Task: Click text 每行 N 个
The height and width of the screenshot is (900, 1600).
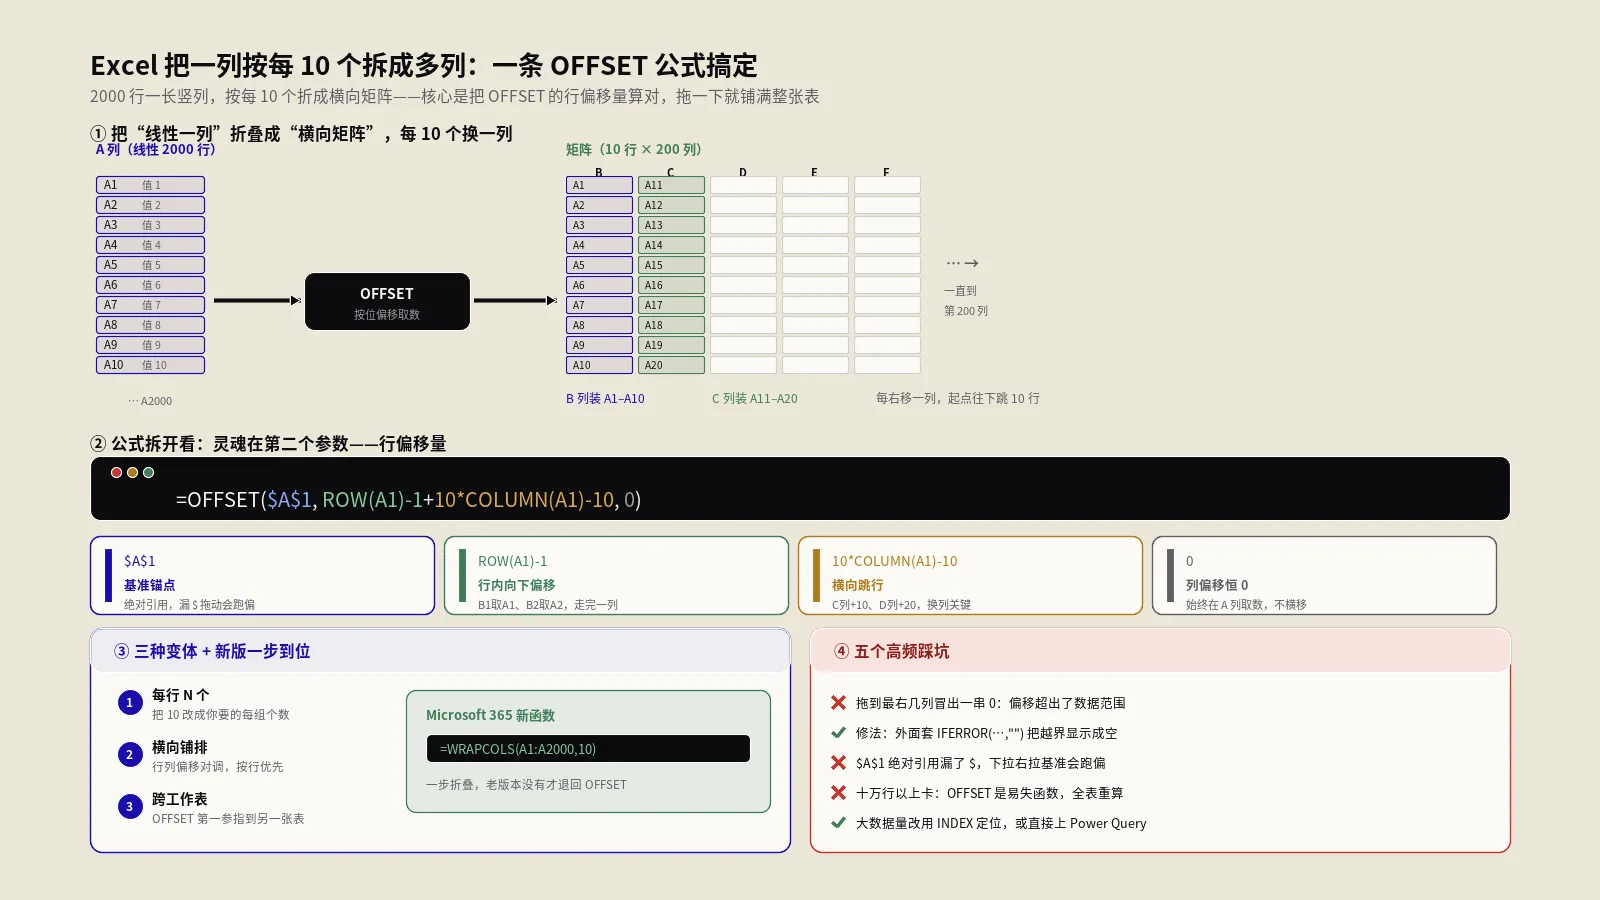Action: point(181,695)
